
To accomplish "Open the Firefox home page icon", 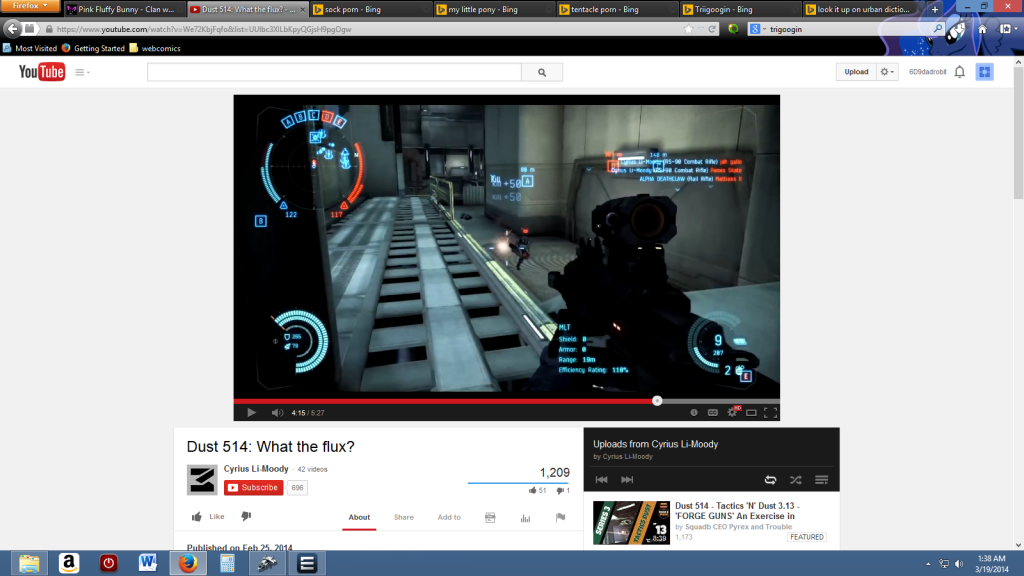I will (982, 29).
